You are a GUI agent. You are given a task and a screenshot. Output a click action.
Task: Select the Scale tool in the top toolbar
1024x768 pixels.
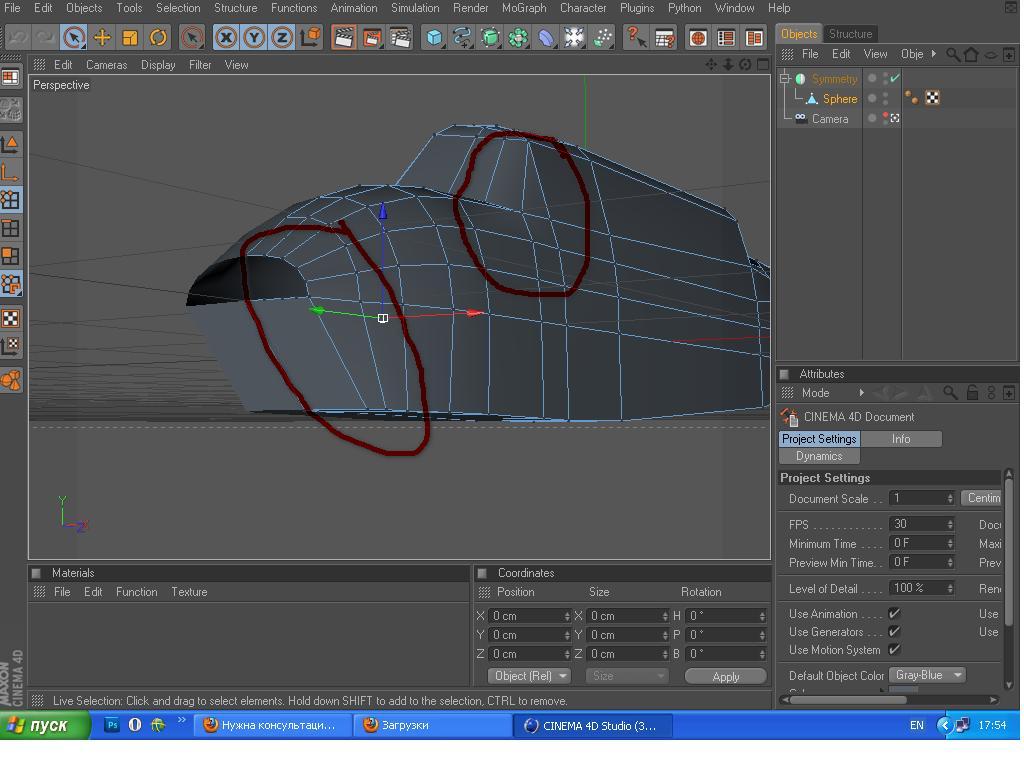click(x=130, y=38)
